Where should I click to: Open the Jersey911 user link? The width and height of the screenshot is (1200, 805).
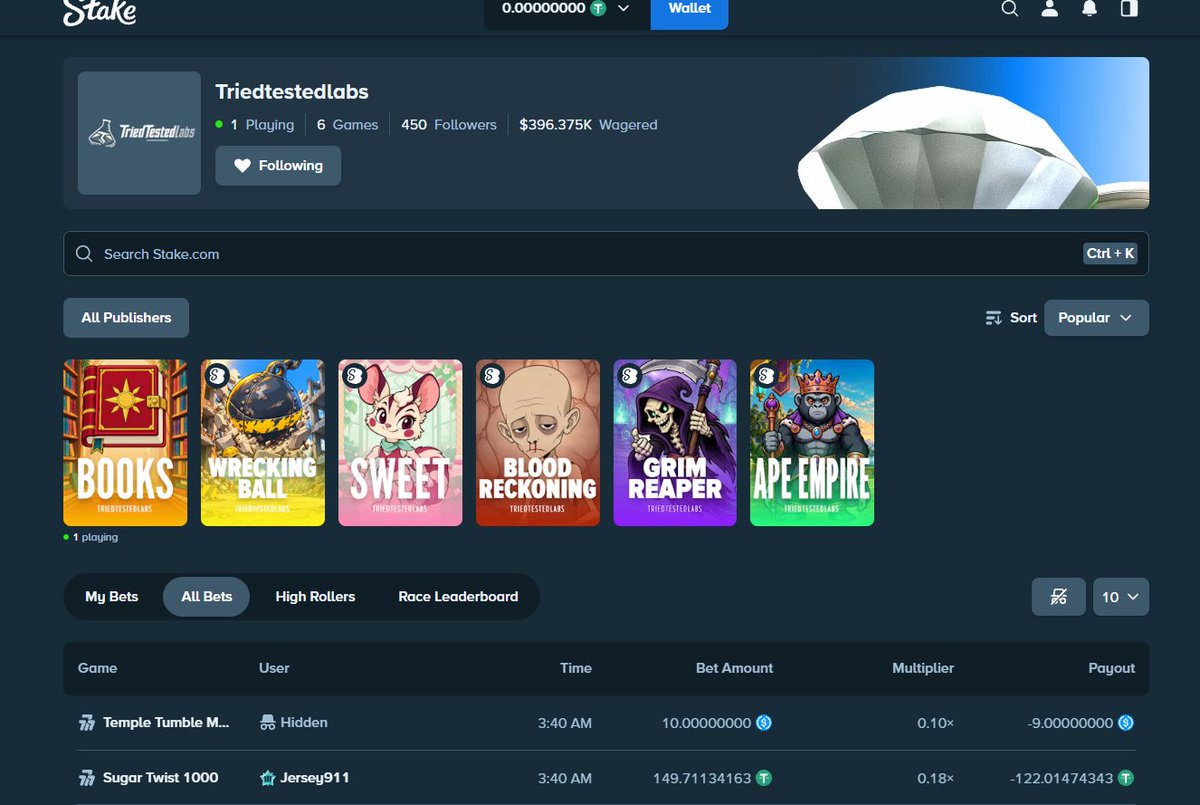(x=315, y=778)
